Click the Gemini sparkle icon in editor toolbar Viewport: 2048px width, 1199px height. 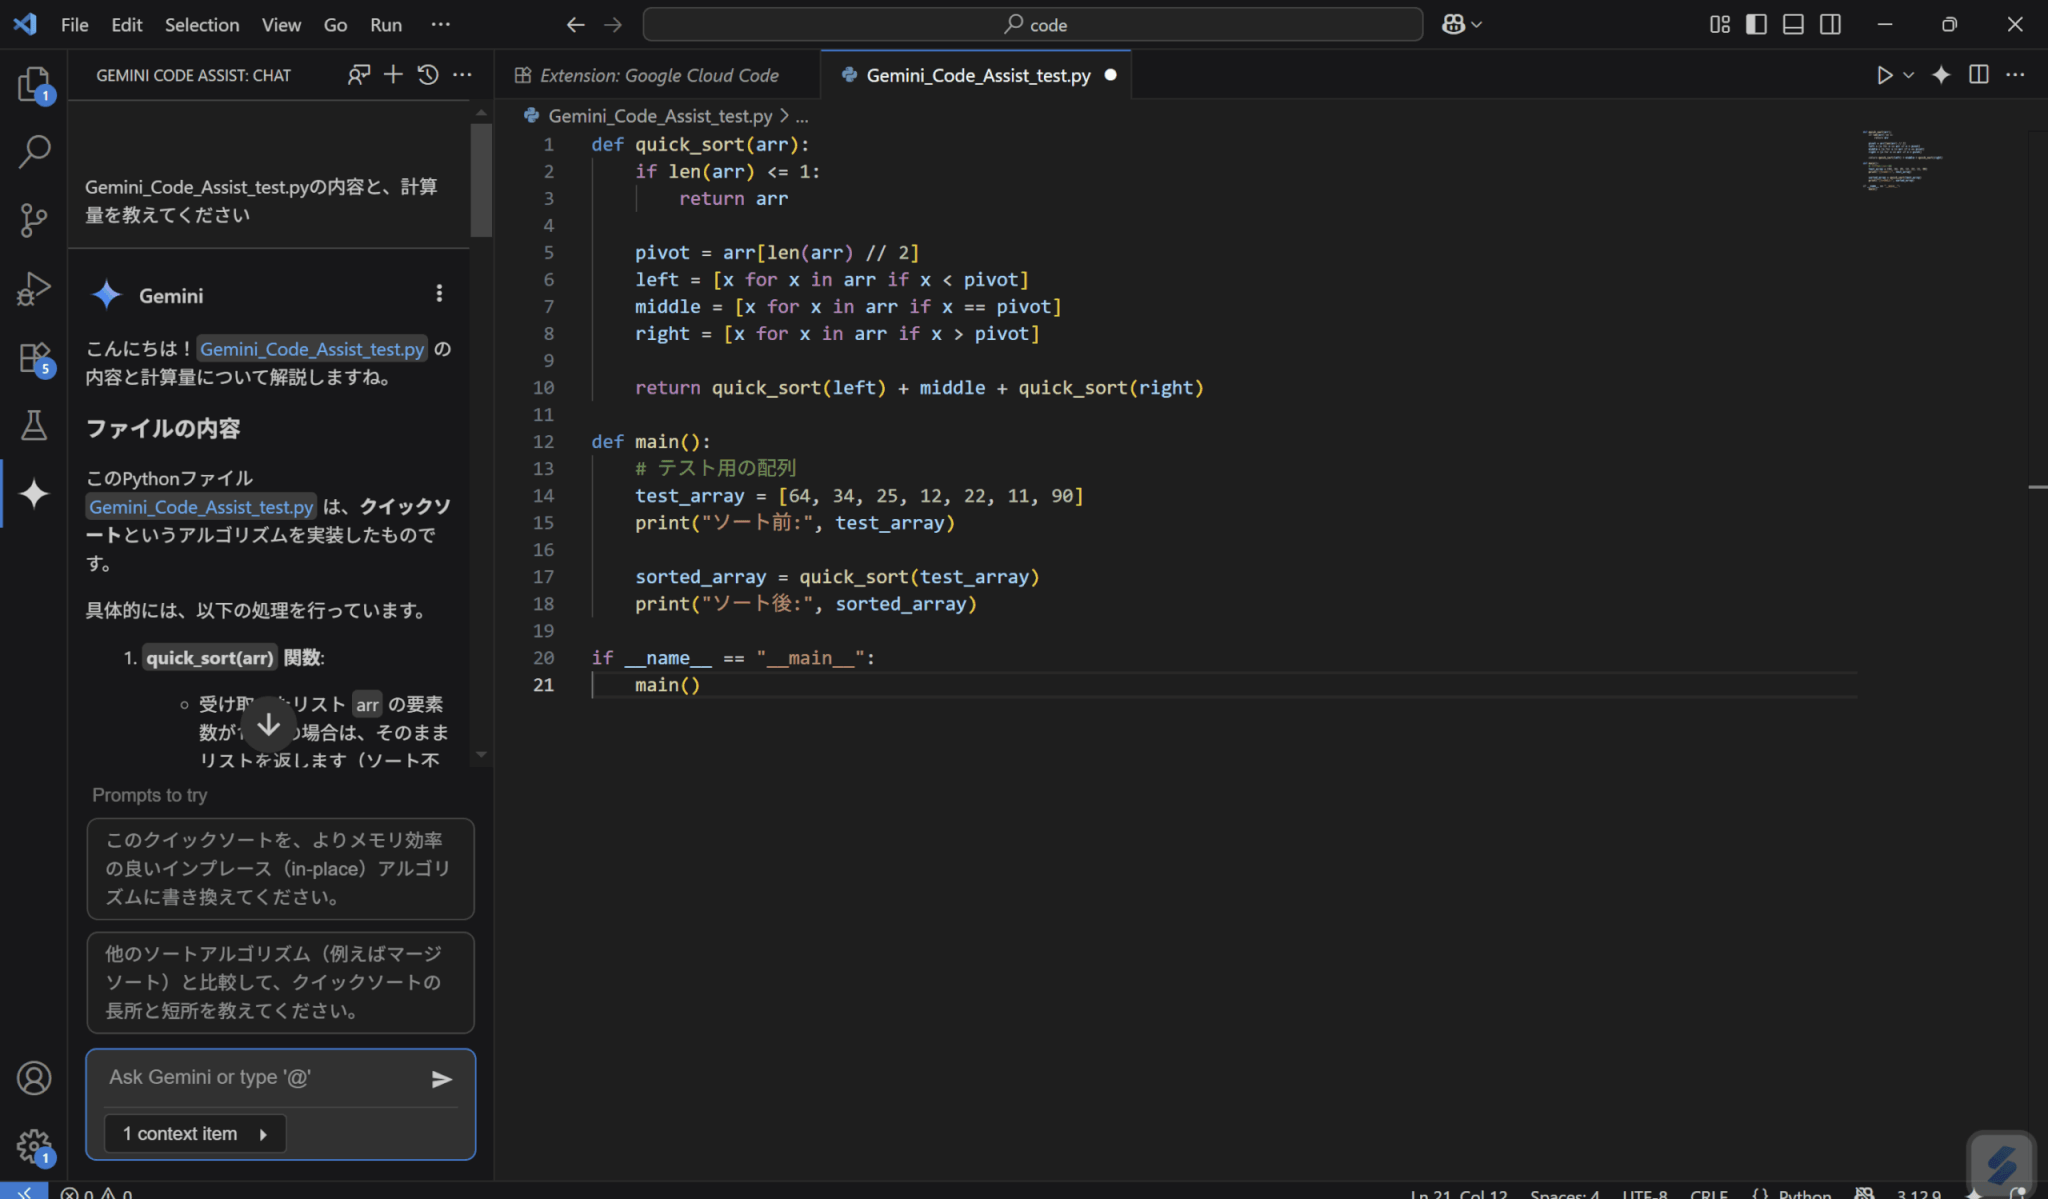1941,75
